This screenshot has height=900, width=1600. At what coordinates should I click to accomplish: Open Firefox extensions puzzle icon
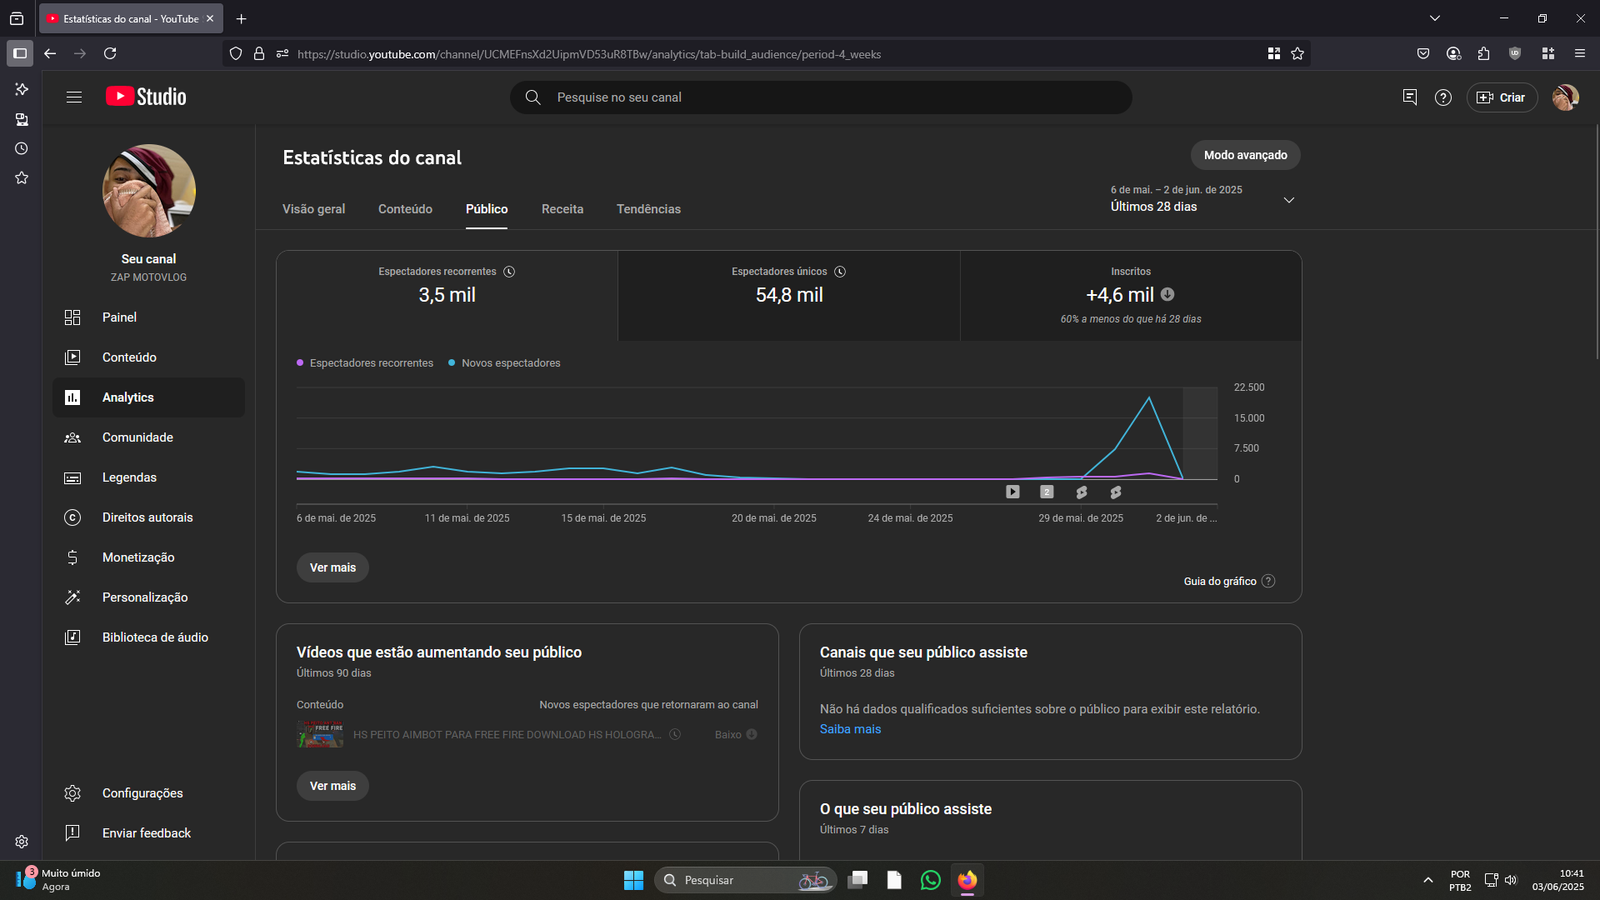[x=1483, y=54]
